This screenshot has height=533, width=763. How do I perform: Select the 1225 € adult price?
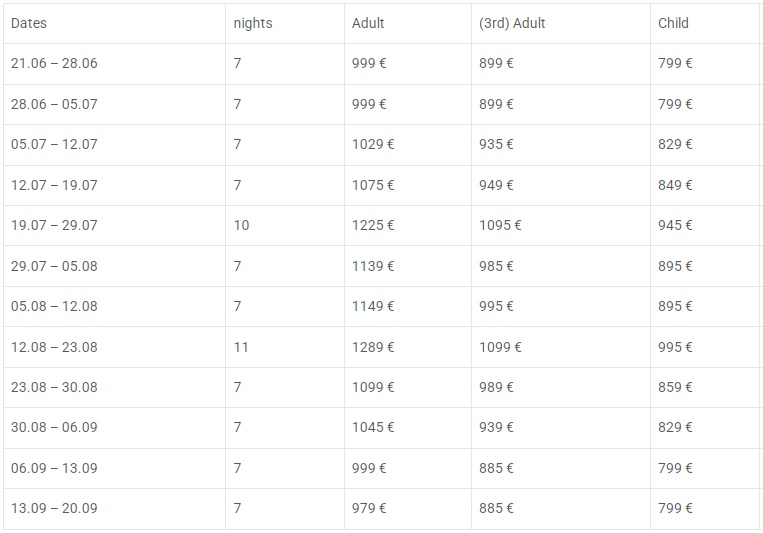373,225
